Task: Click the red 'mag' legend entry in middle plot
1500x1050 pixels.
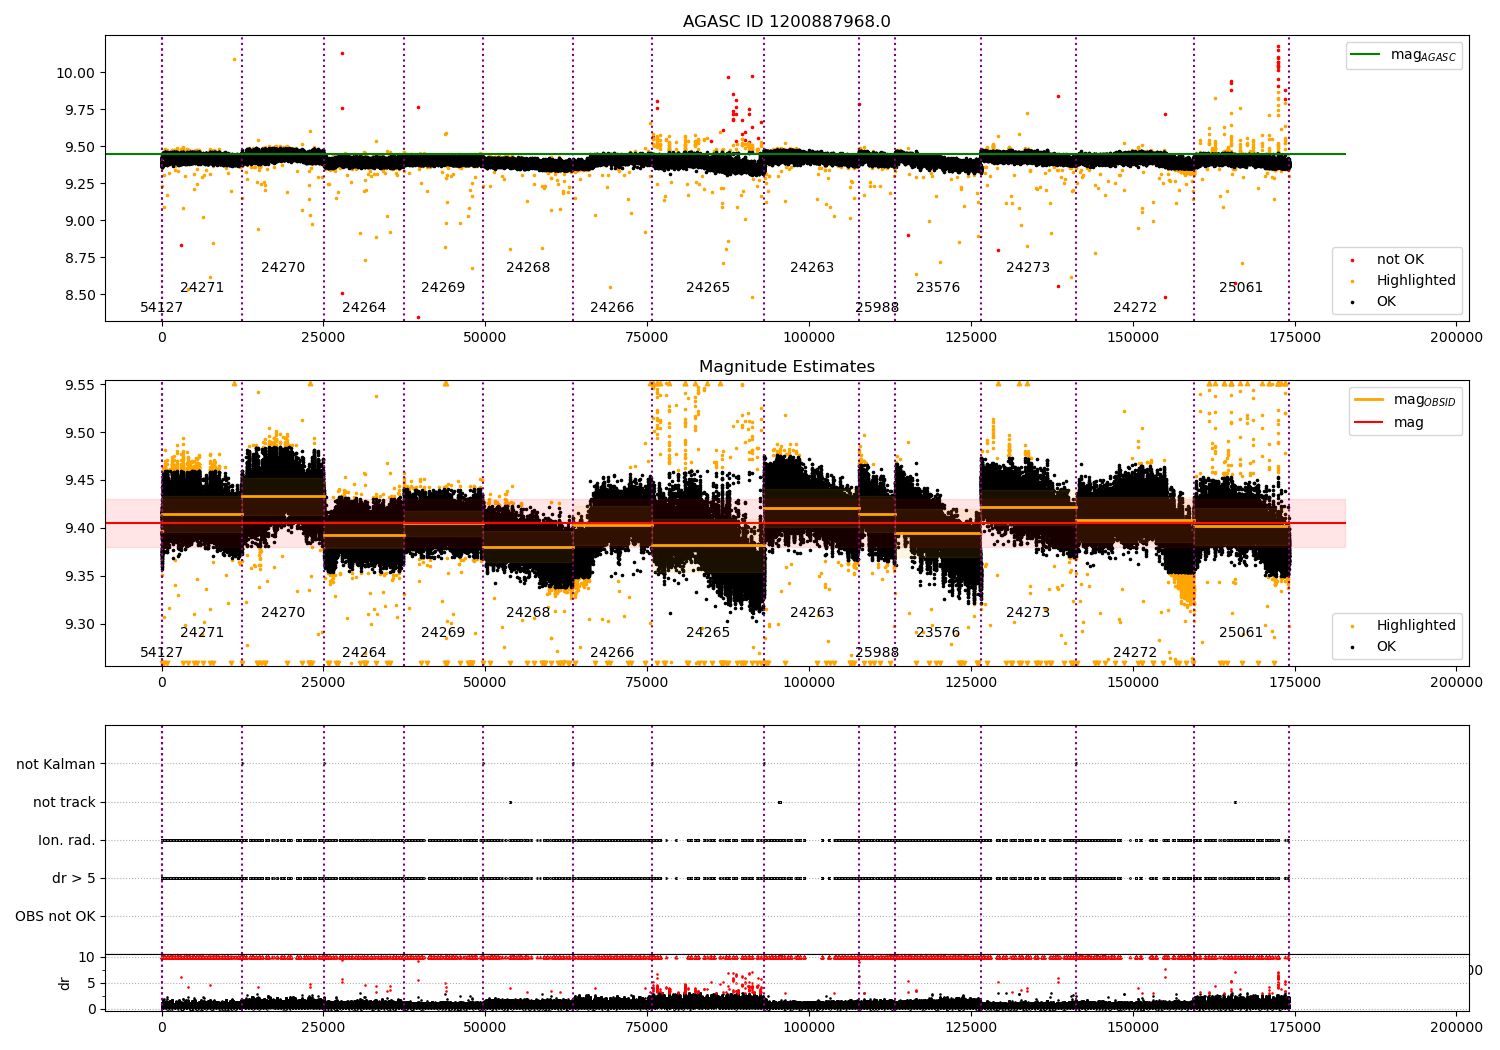Action: pos(1389,422)
